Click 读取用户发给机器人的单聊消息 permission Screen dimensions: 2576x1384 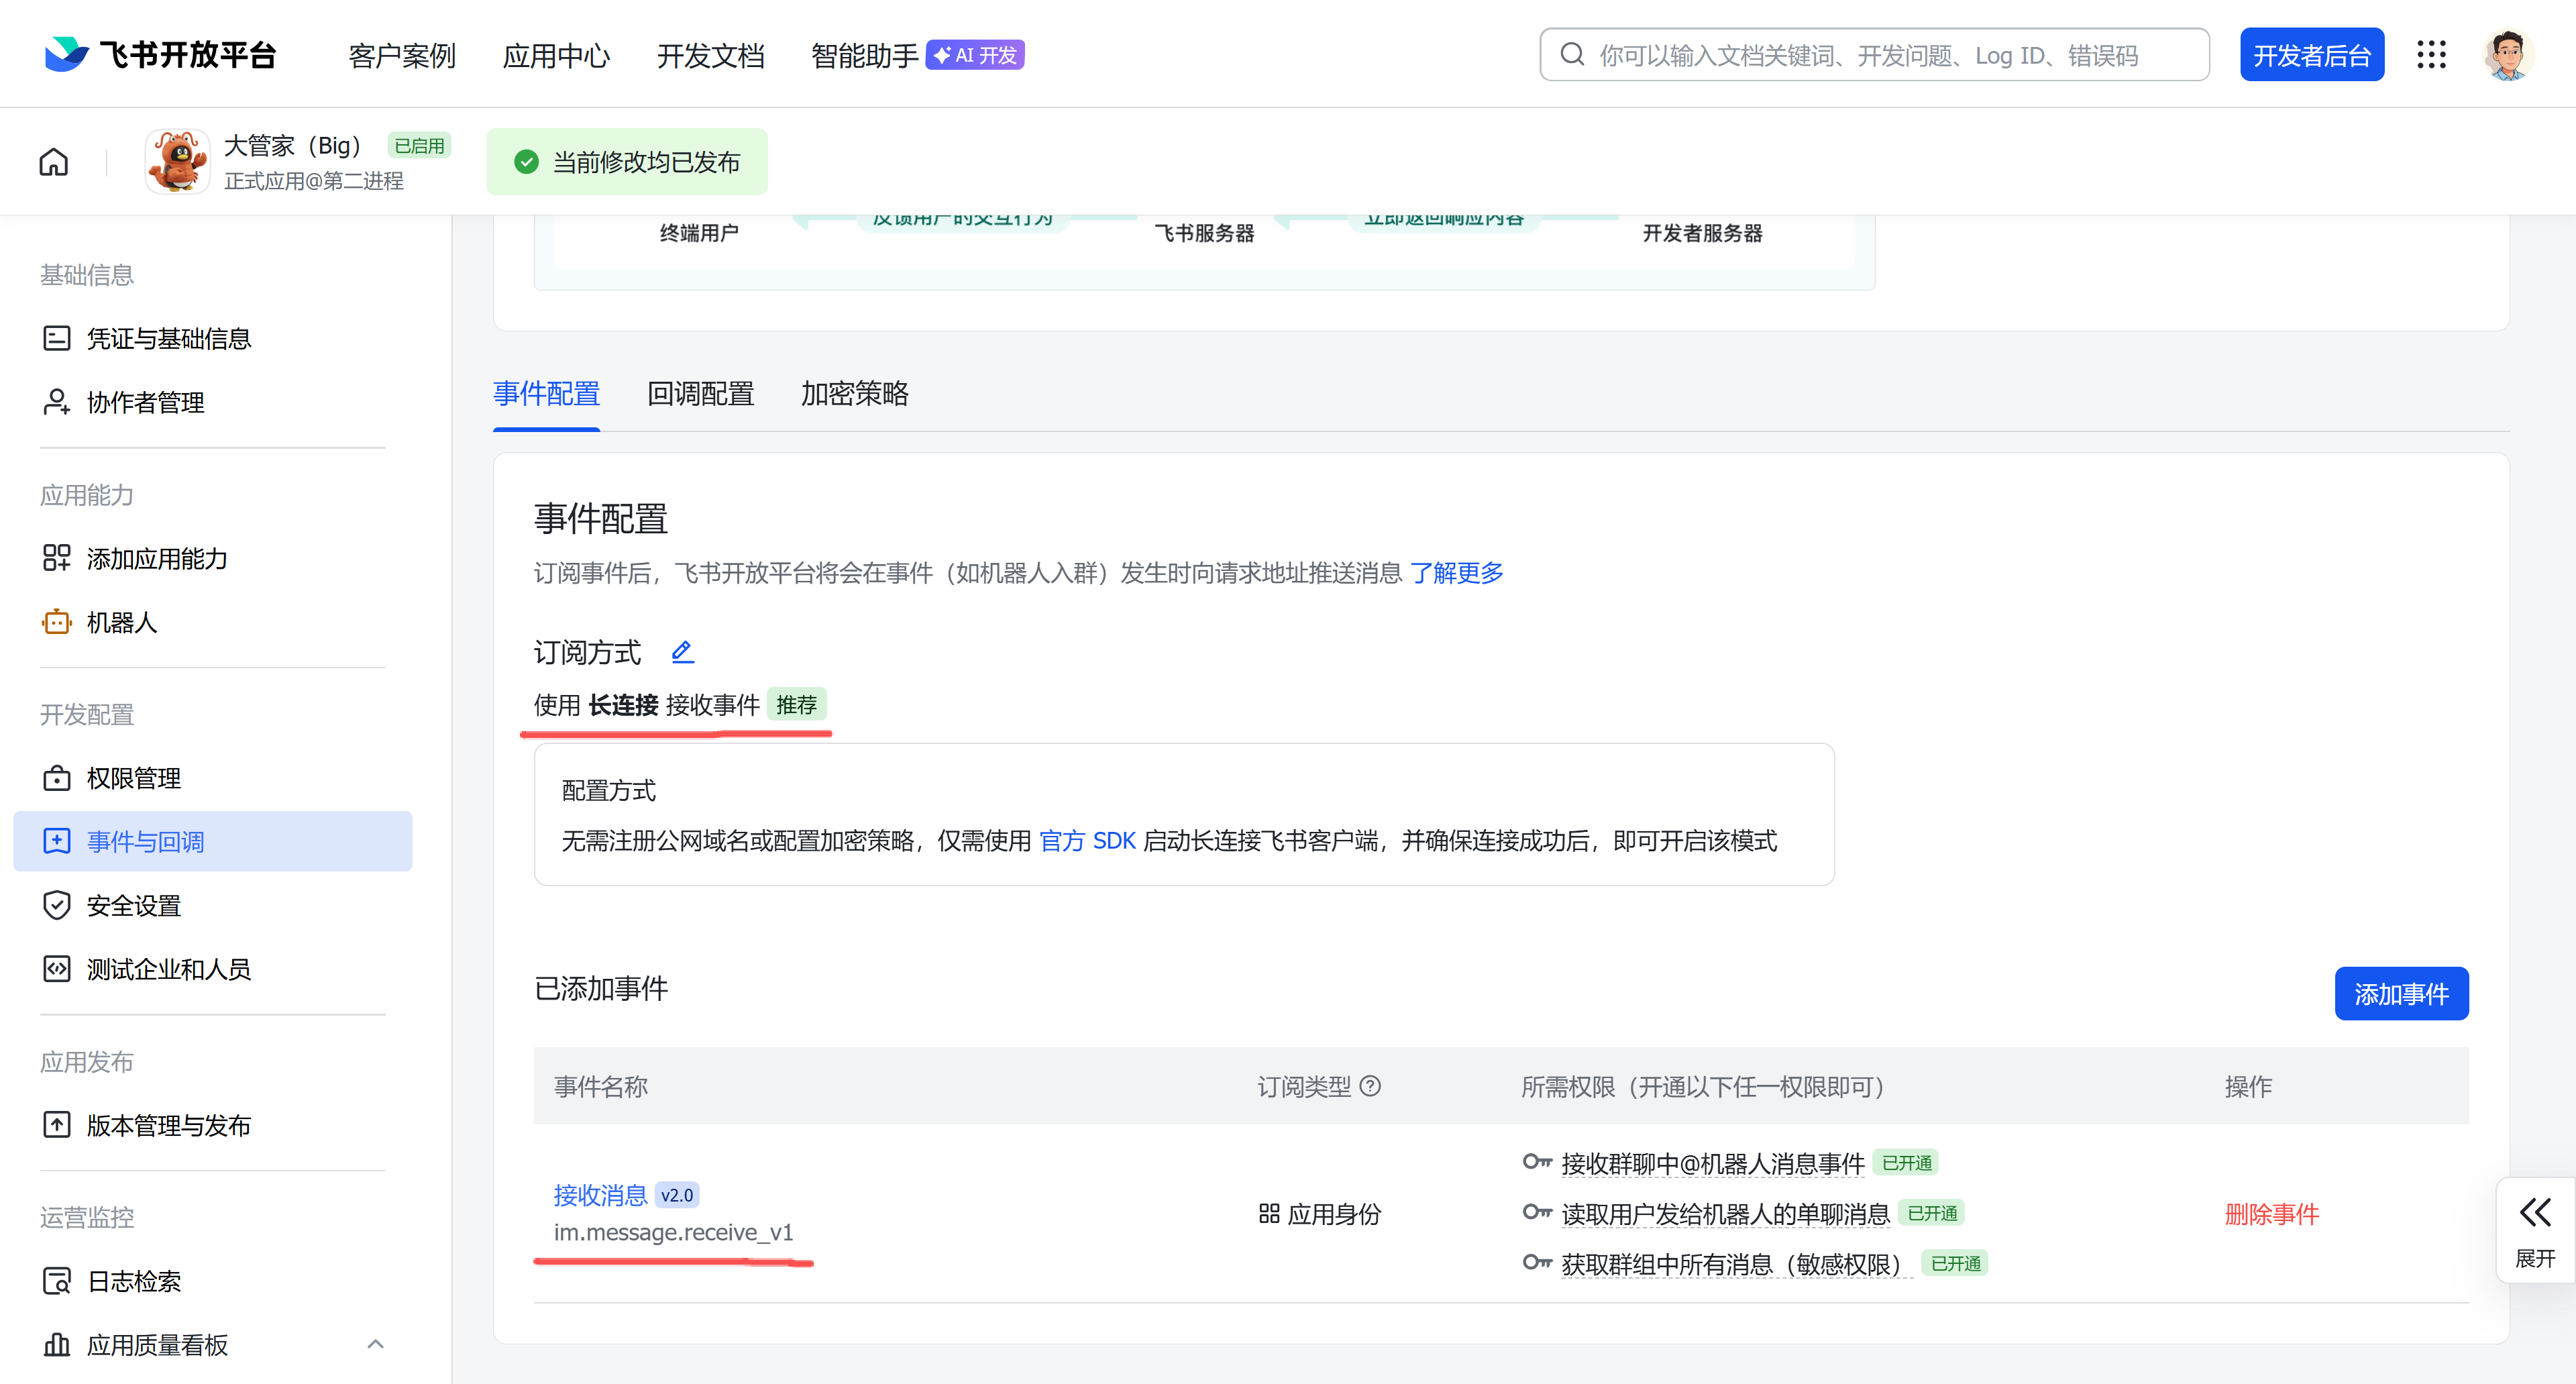pyautogui.click(x=1726, y=1214)
